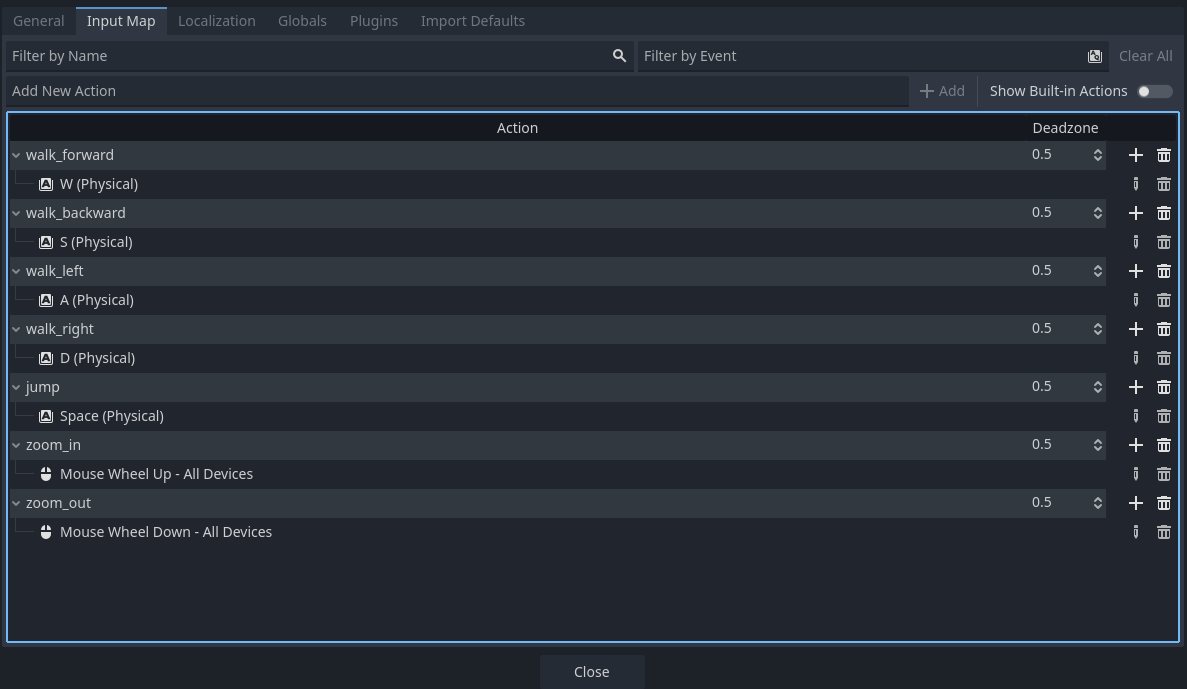Click the search icon in Filter by Name

(619, 56)
